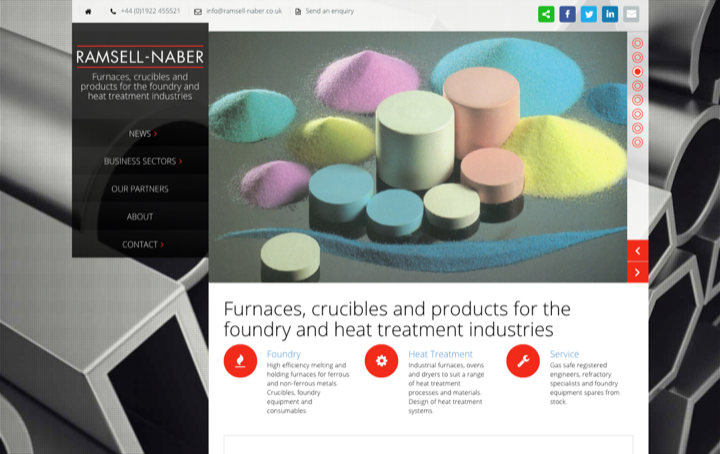Open the ABOUT menu item
720x454 pixels.
[140, 217]
